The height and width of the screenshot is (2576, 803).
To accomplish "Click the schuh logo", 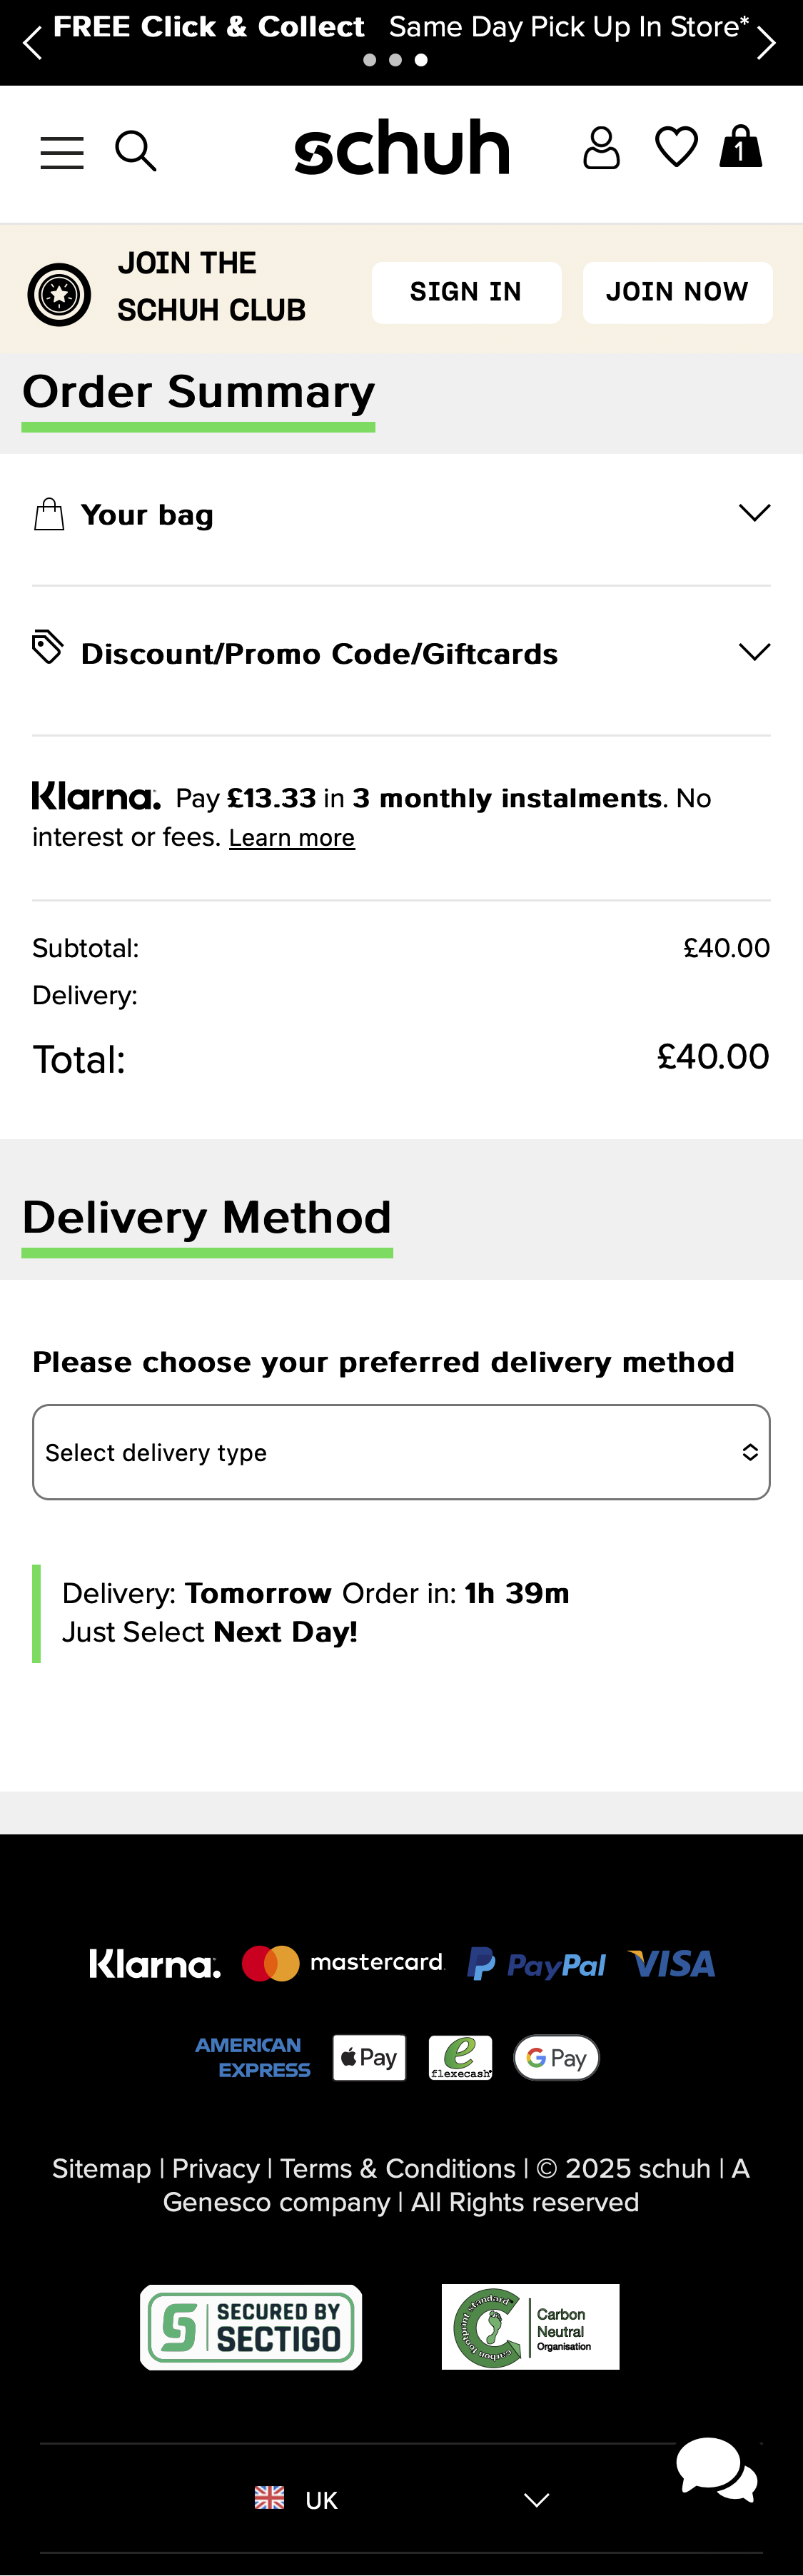I will tap(402, 148).
